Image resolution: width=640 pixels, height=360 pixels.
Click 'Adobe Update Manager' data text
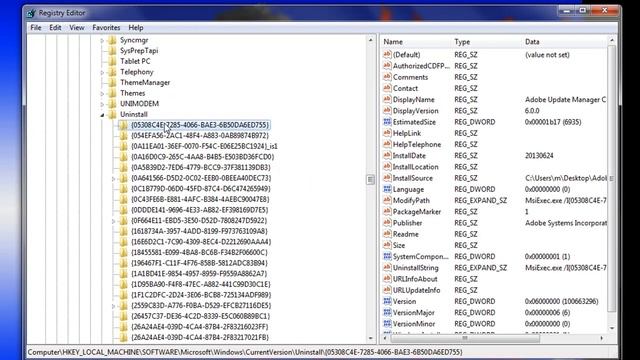coord(565,100)
